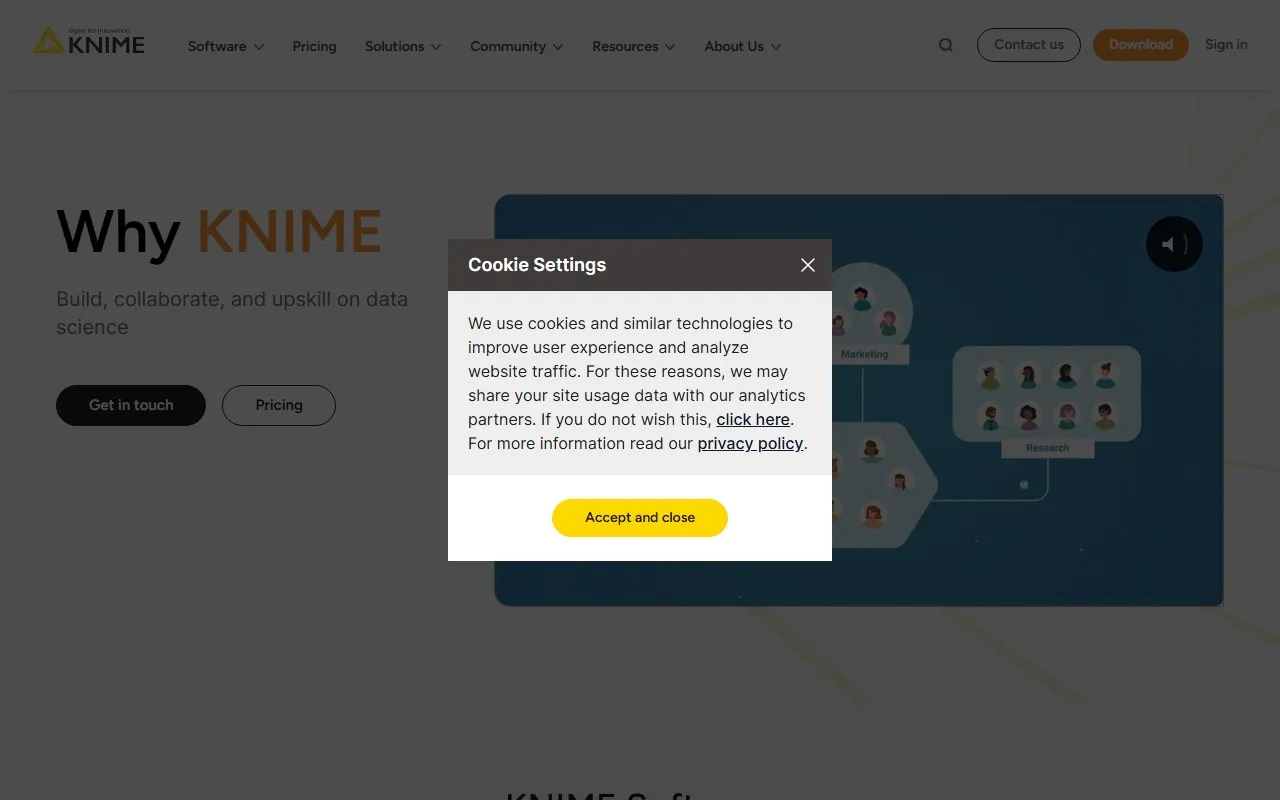Sign in to KNIME

pyautogui.click(x=1226, y=44)
